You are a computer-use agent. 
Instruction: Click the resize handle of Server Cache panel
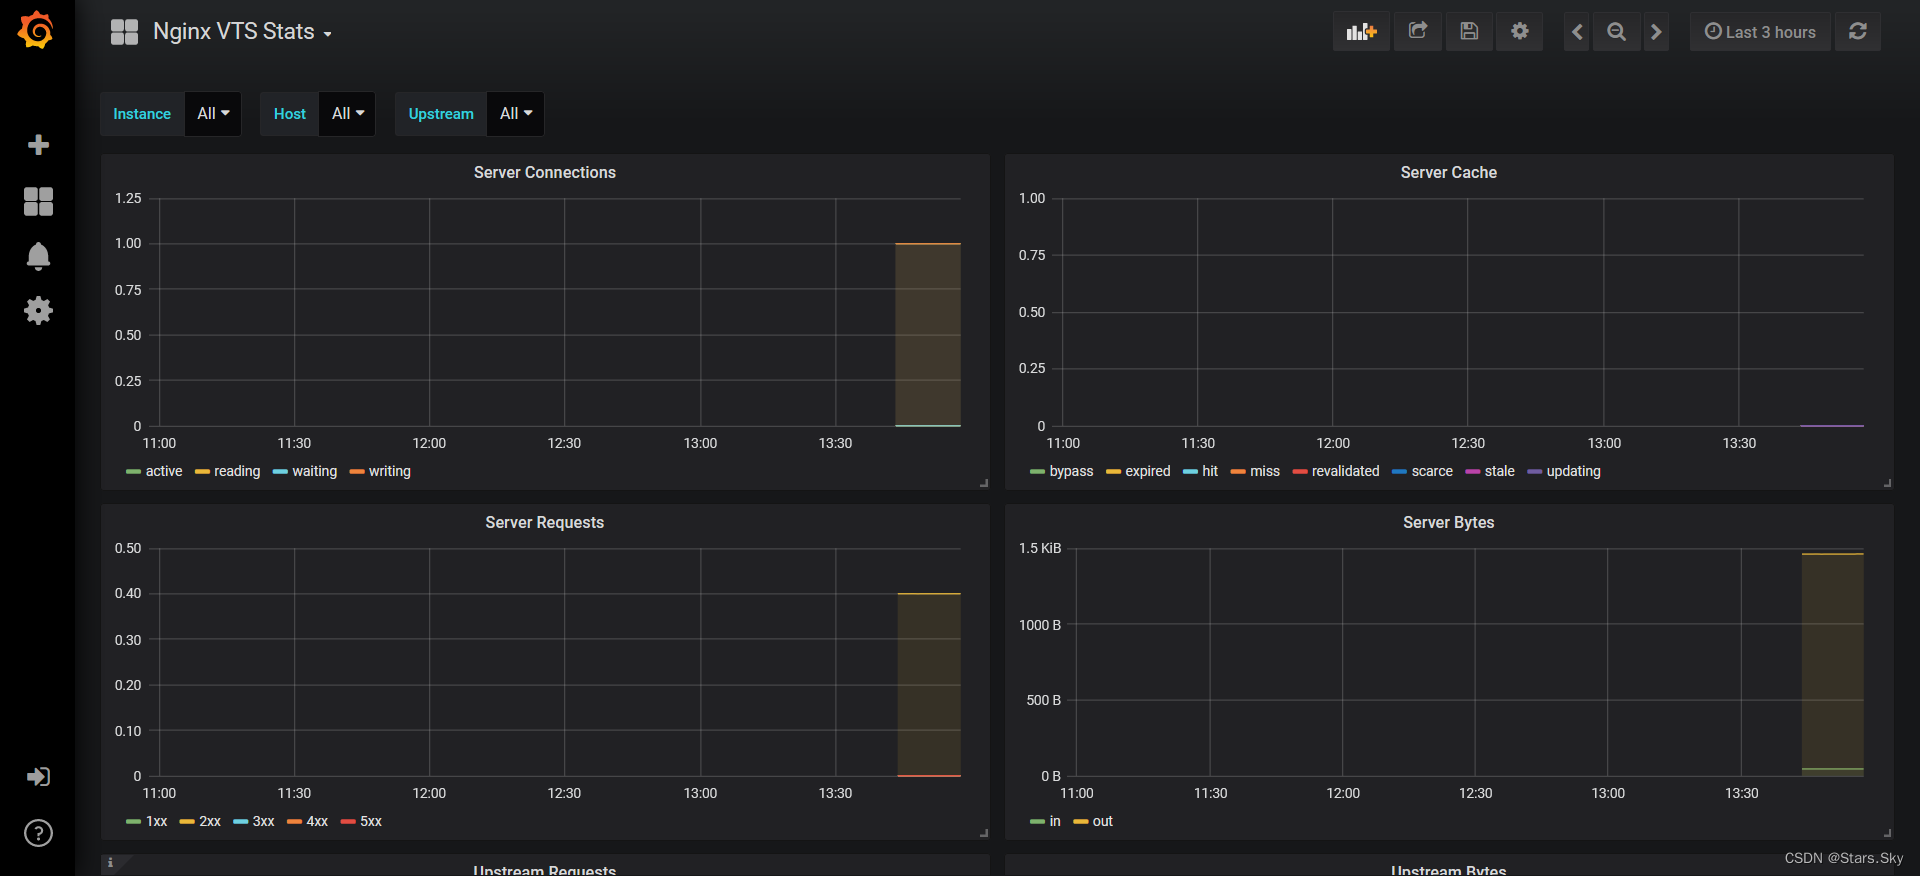click(1888, 483)
